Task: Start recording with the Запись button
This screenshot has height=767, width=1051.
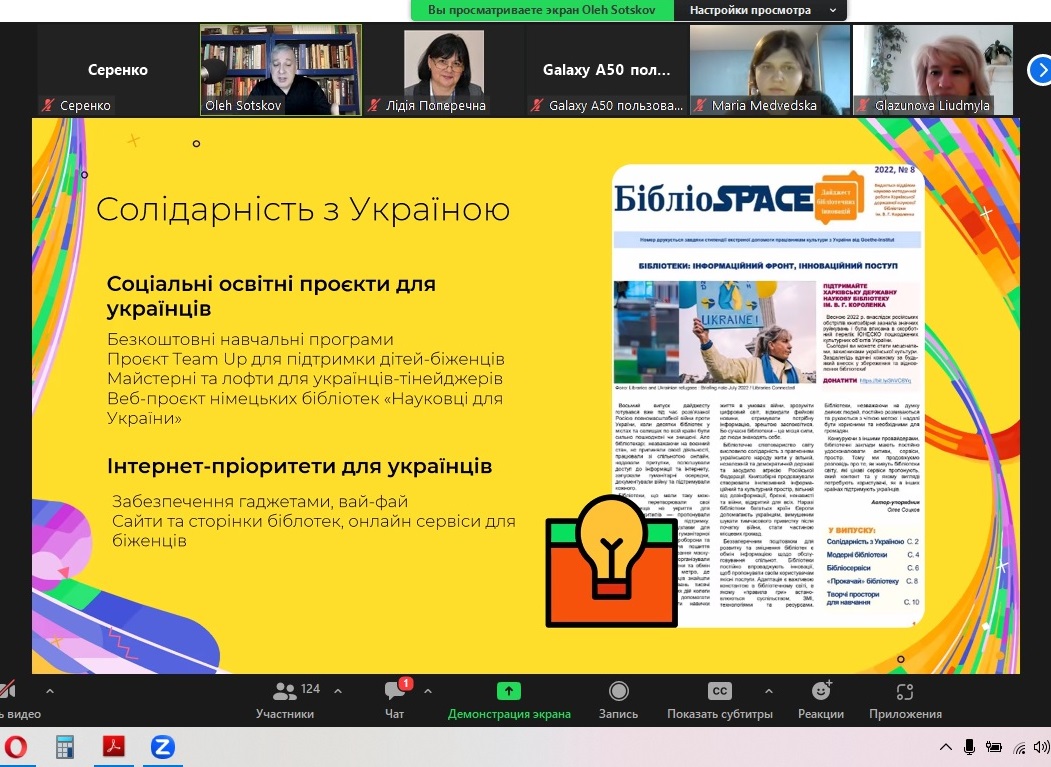Action: coord(618,699)
